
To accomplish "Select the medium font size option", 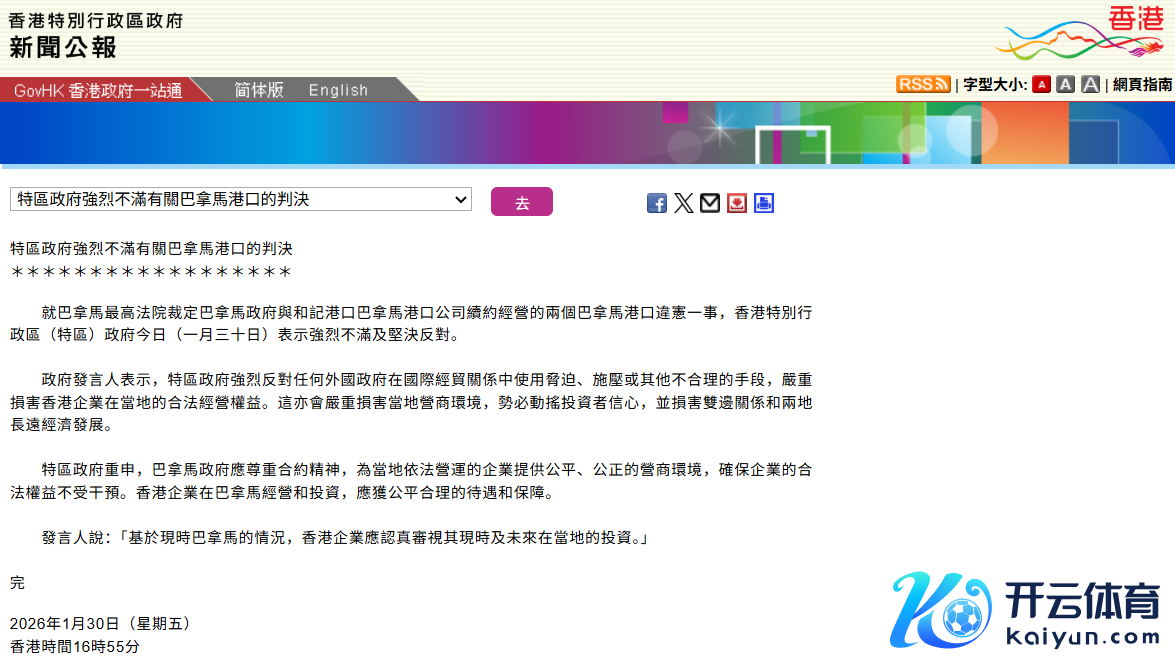I will tap(1065, 85).
